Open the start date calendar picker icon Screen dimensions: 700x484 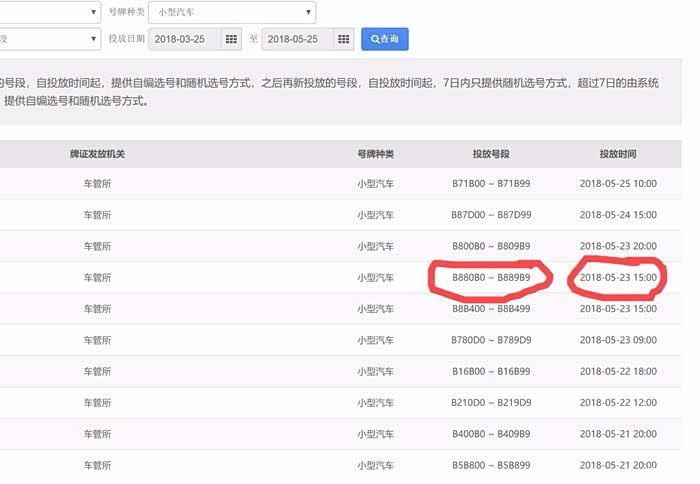tap(232, 39)
